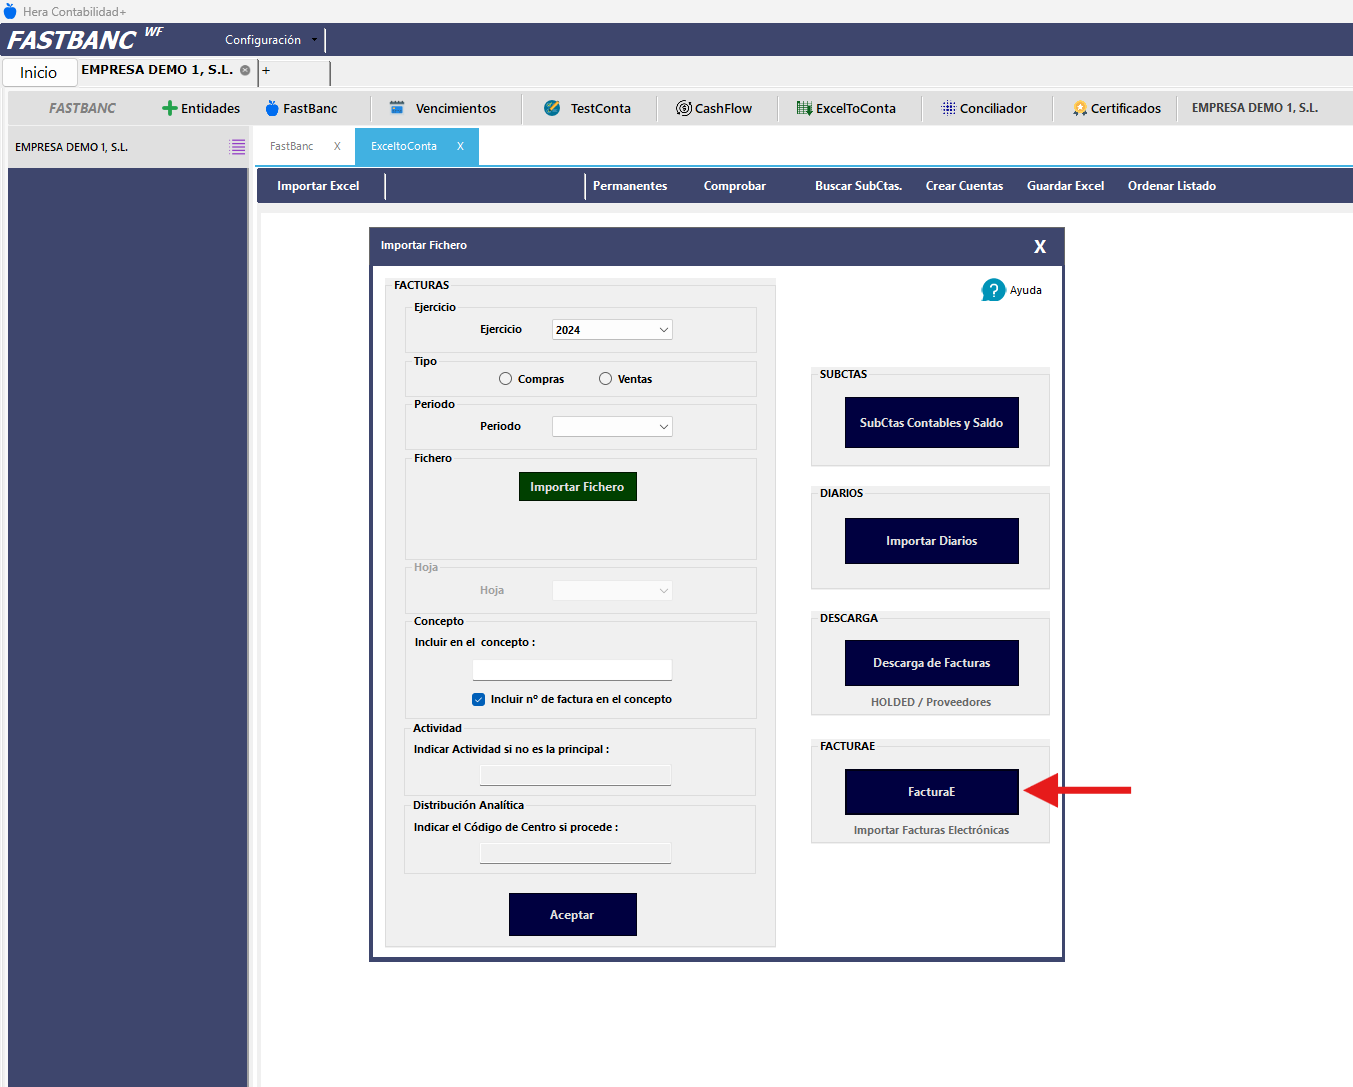The width and height of the screenshot is (1353, 1087).
Task: Click the Conciliador grid icon
Action: click(x=948, y=108)
